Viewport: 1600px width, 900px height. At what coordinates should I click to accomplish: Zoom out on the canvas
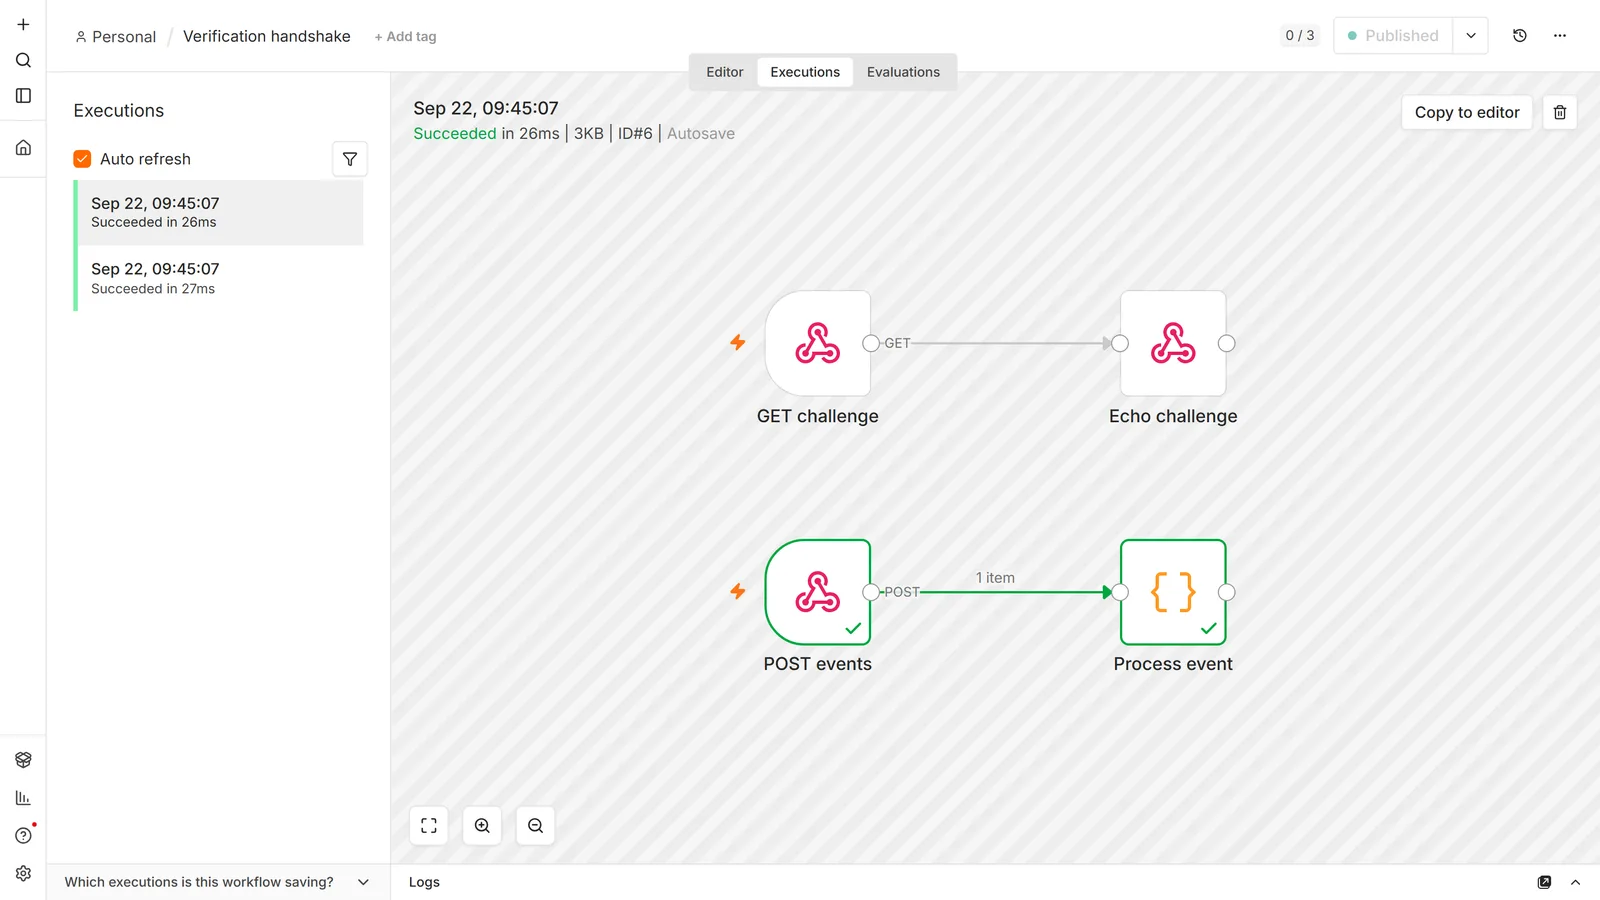click(535, 826)
